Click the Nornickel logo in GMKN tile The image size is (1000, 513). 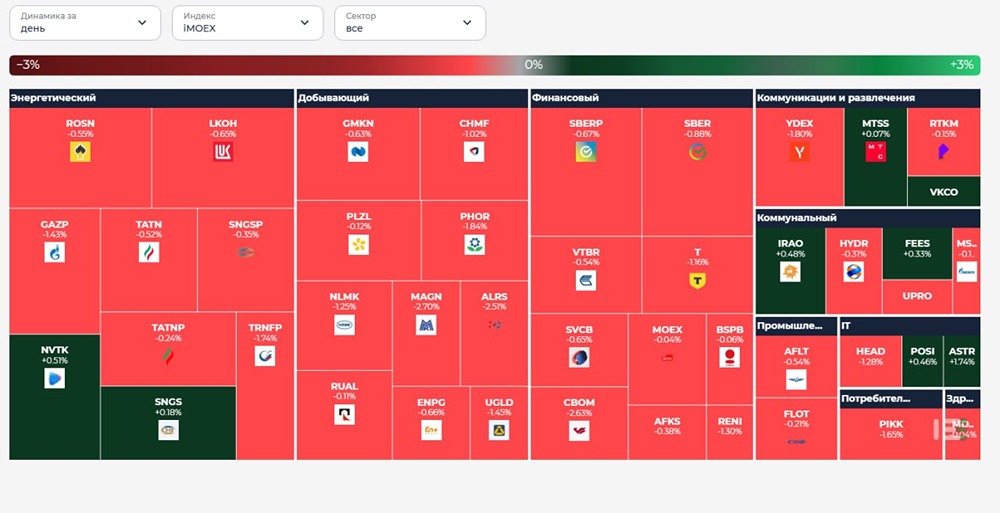[358, 151]
